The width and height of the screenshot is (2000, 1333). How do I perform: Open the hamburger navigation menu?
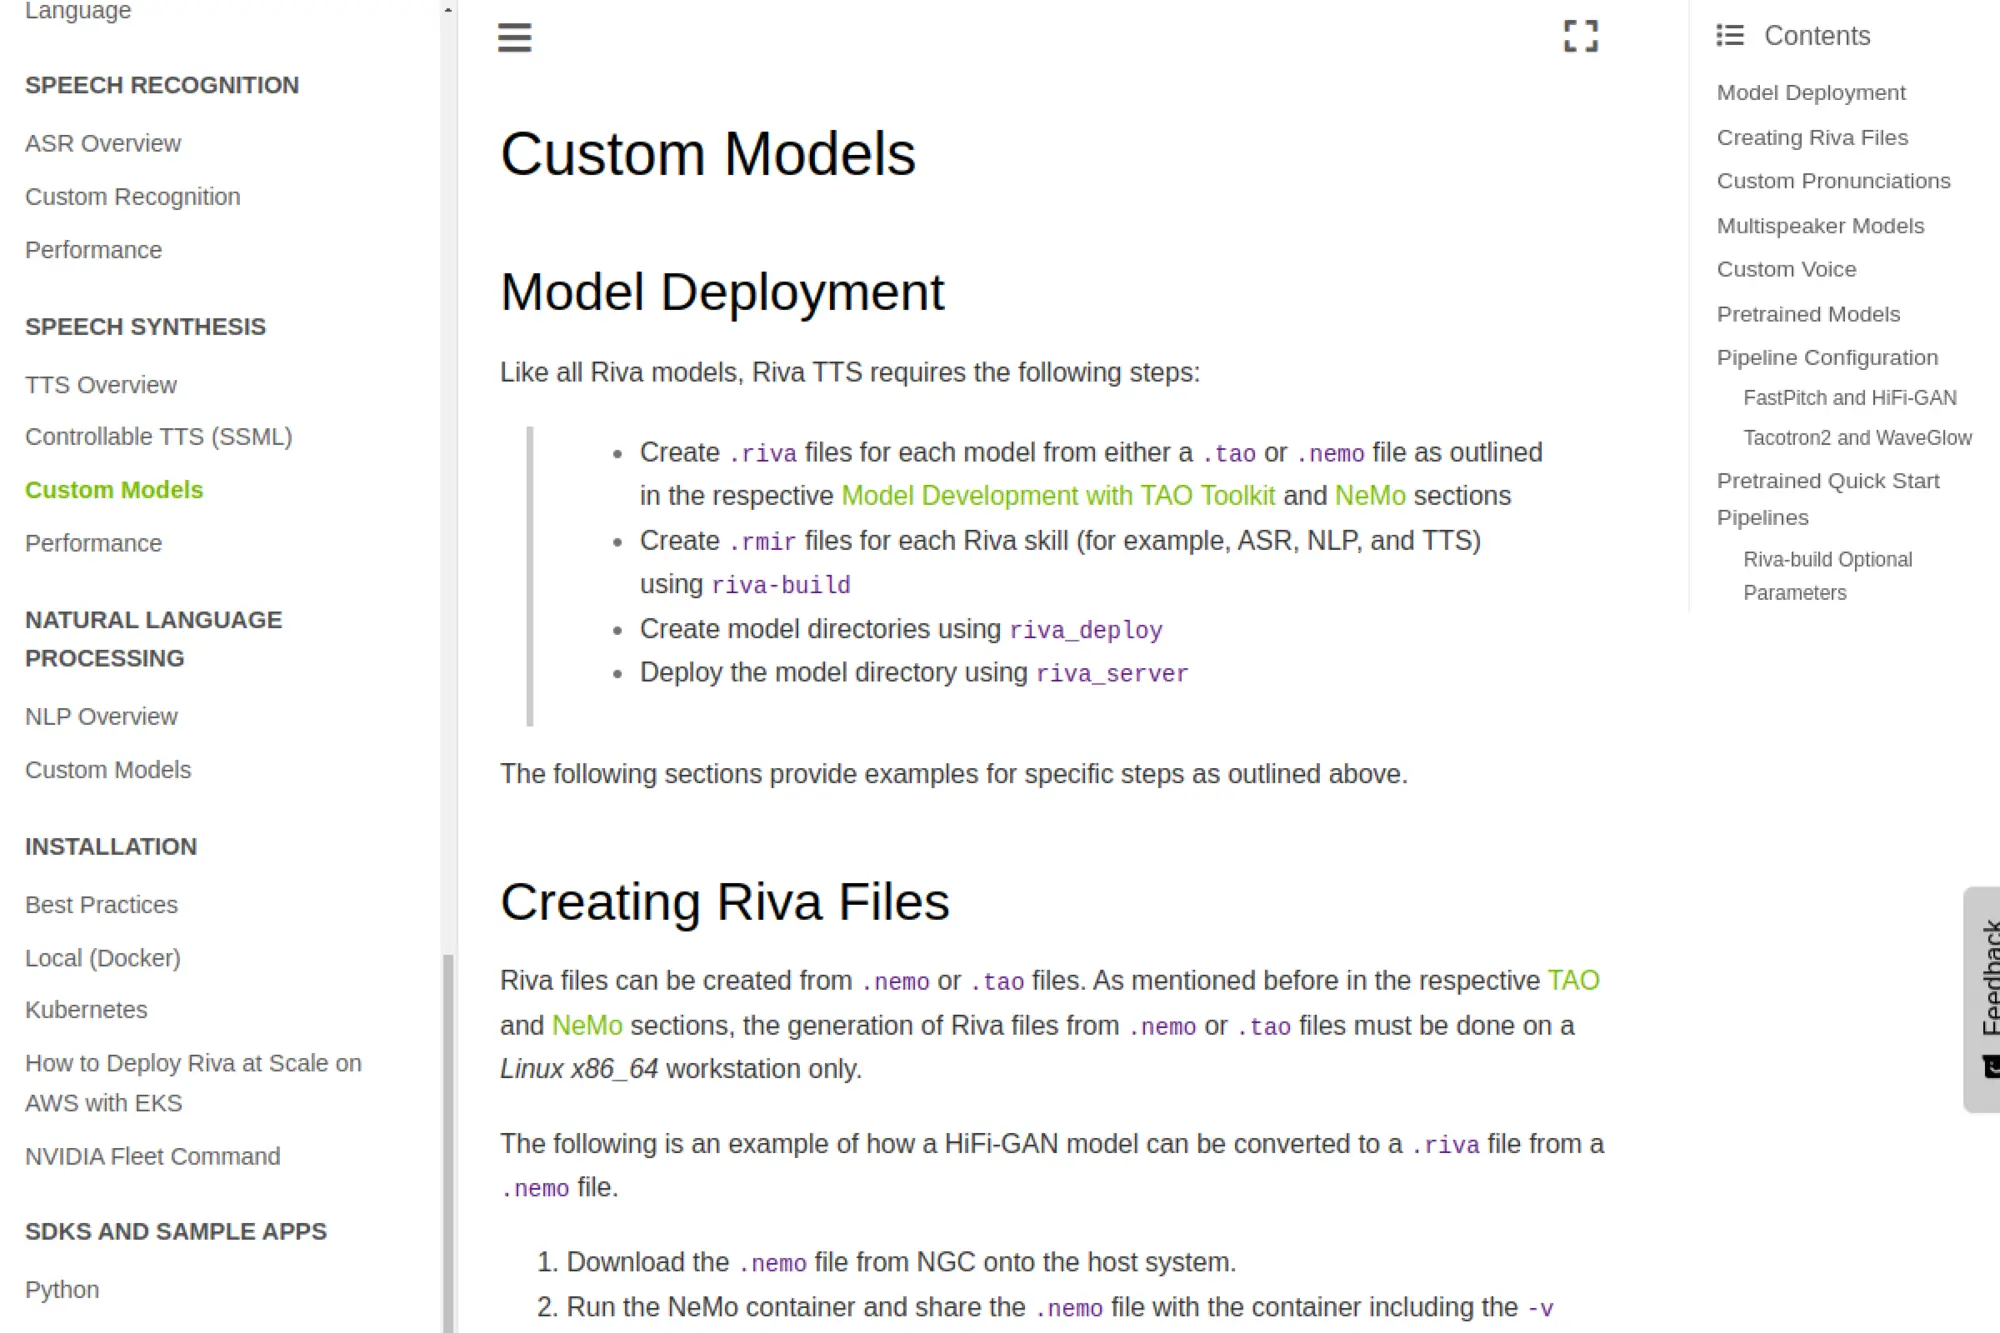(514, 37)
